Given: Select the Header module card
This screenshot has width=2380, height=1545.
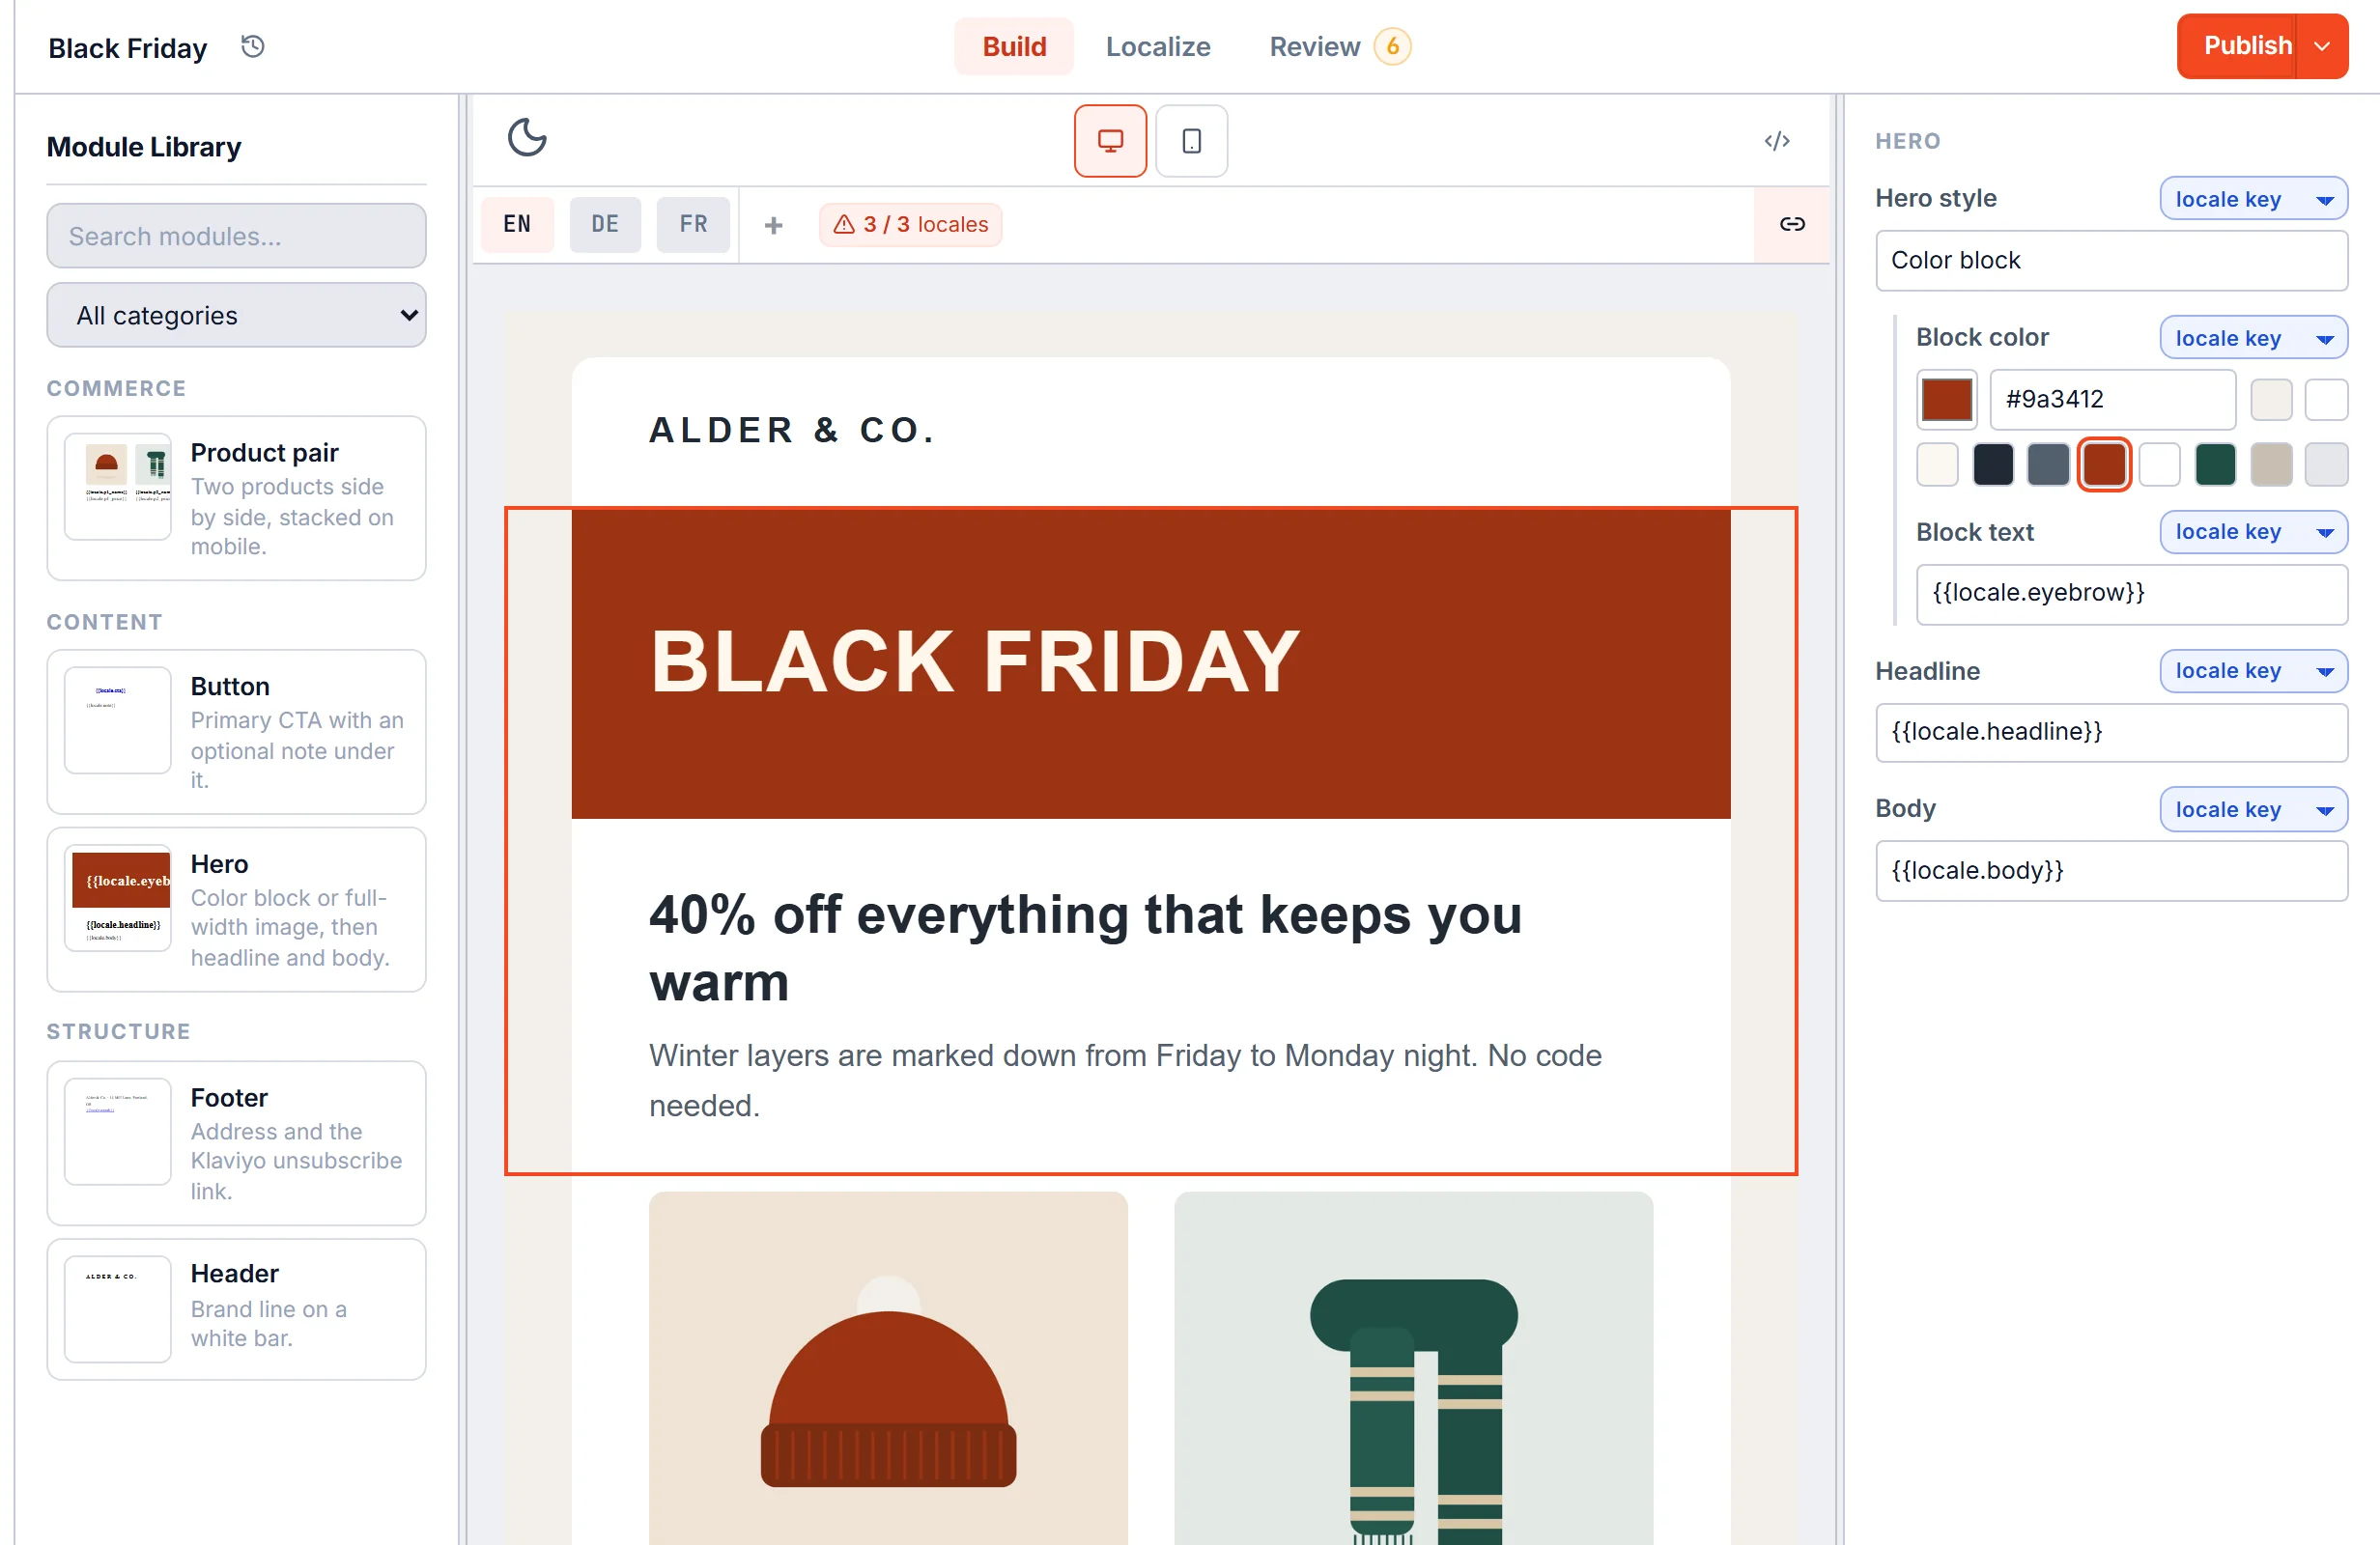Looking at the screenshot, I should coord(236,1309).
